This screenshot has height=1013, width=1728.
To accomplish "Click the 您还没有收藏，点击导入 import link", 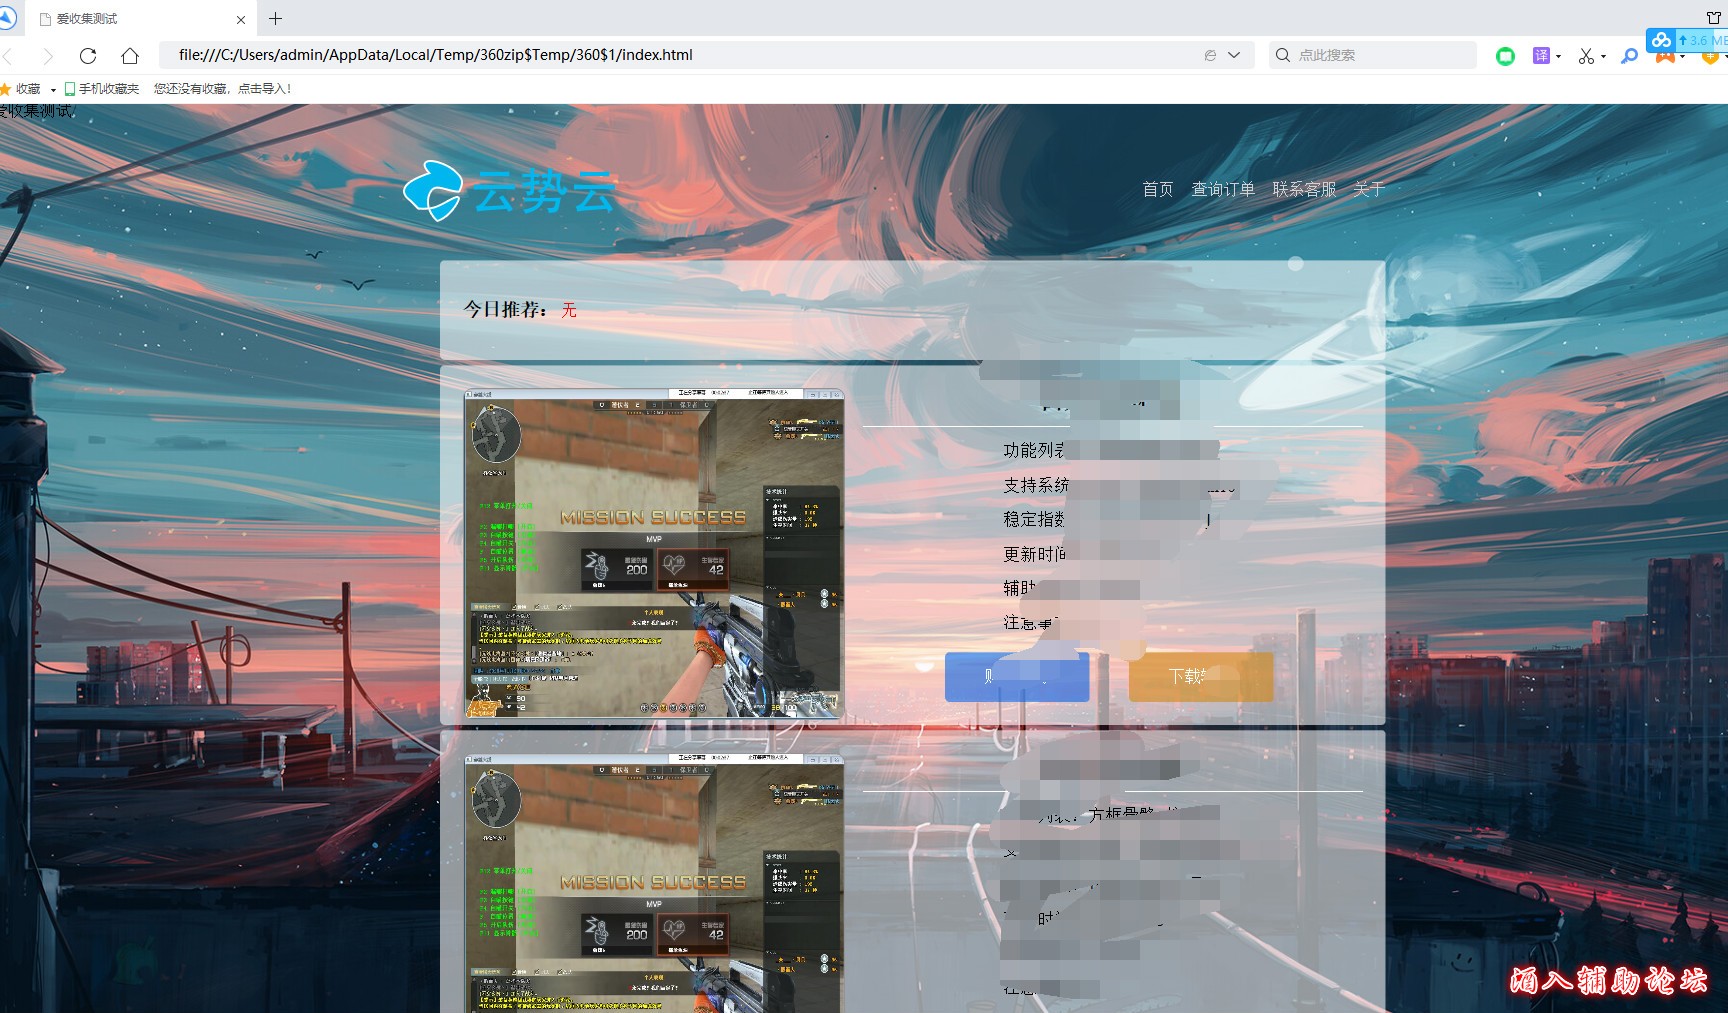I will click(222, 89).
